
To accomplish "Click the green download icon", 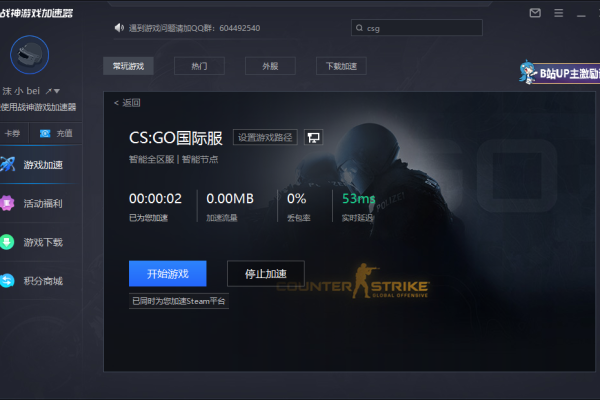I will coord(7,242).
